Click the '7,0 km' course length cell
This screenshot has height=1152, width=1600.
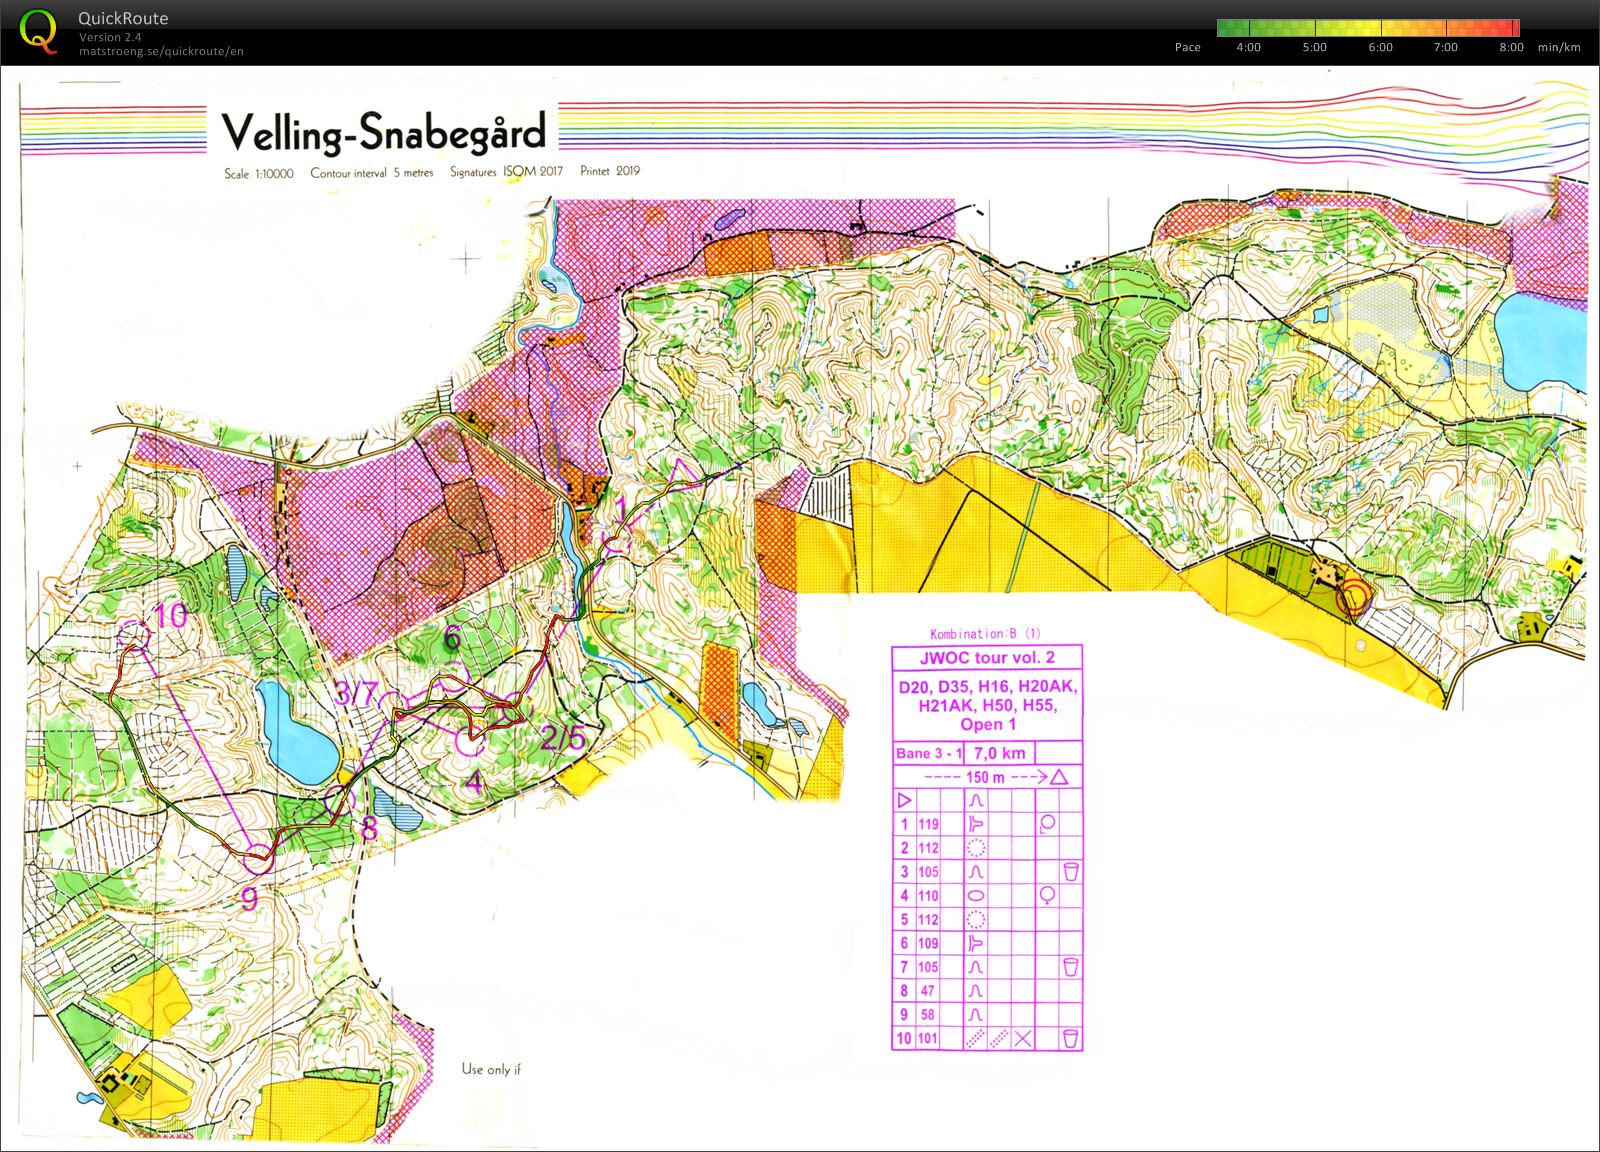pyautogui.click(x=1000, y=753)
